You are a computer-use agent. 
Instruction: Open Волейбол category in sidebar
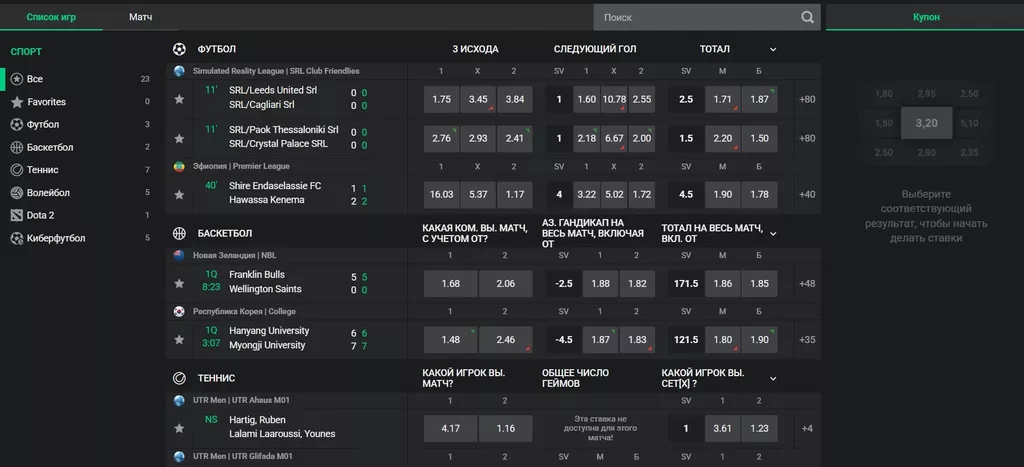(x=48, y=193)
